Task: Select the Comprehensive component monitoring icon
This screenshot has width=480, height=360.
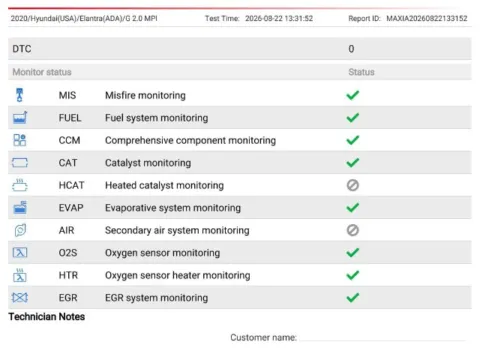Action: (20, 140)
